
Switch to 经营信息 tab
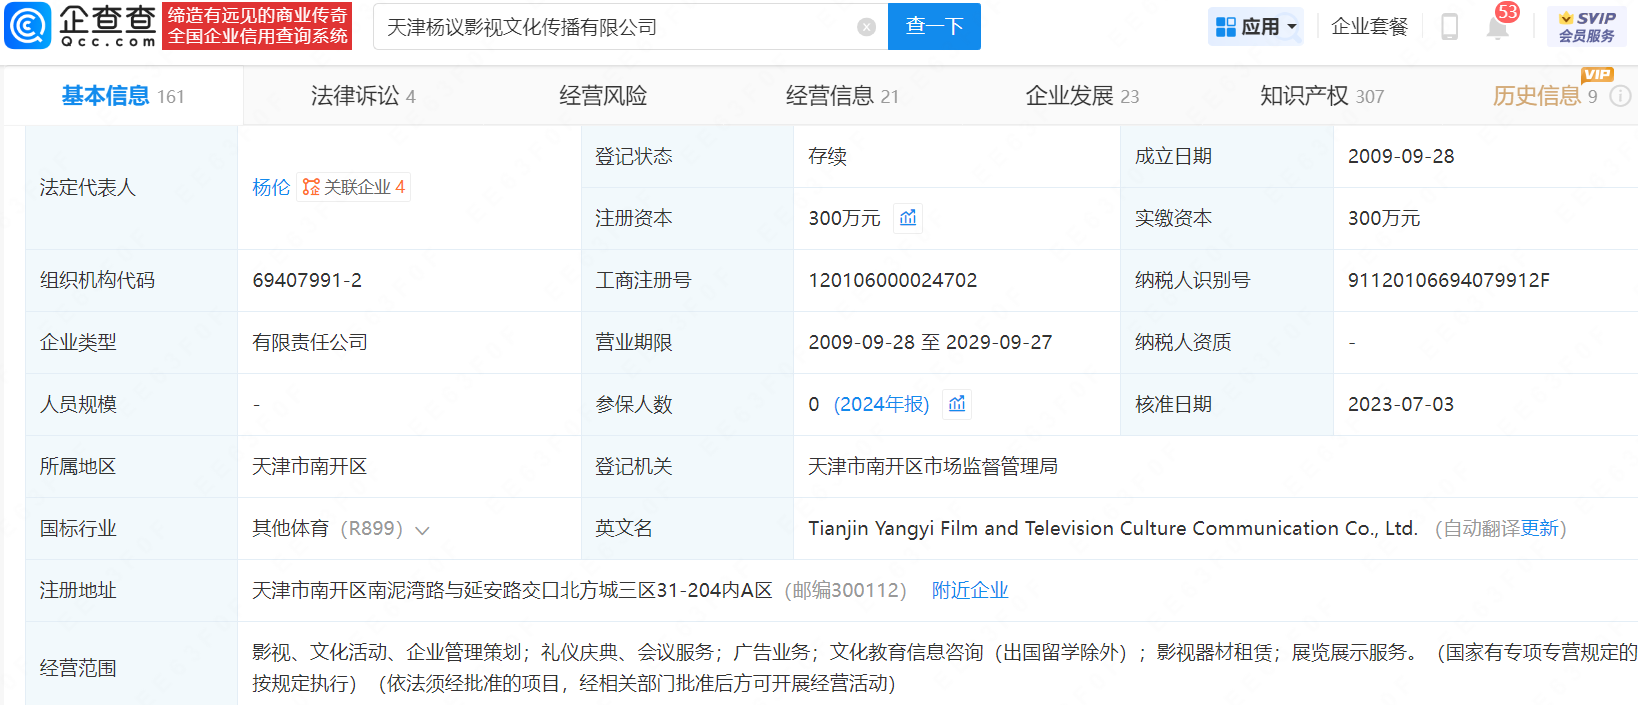(x=842, y=96)
